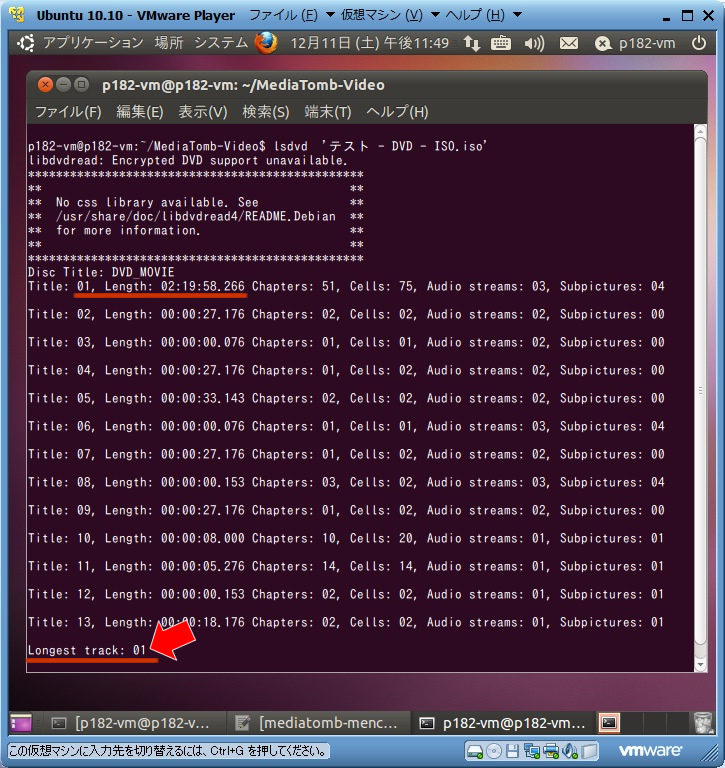Viewport: 725px width, 768px height.
Task: Open the network connection indicator
Action: tap(472, 44)
